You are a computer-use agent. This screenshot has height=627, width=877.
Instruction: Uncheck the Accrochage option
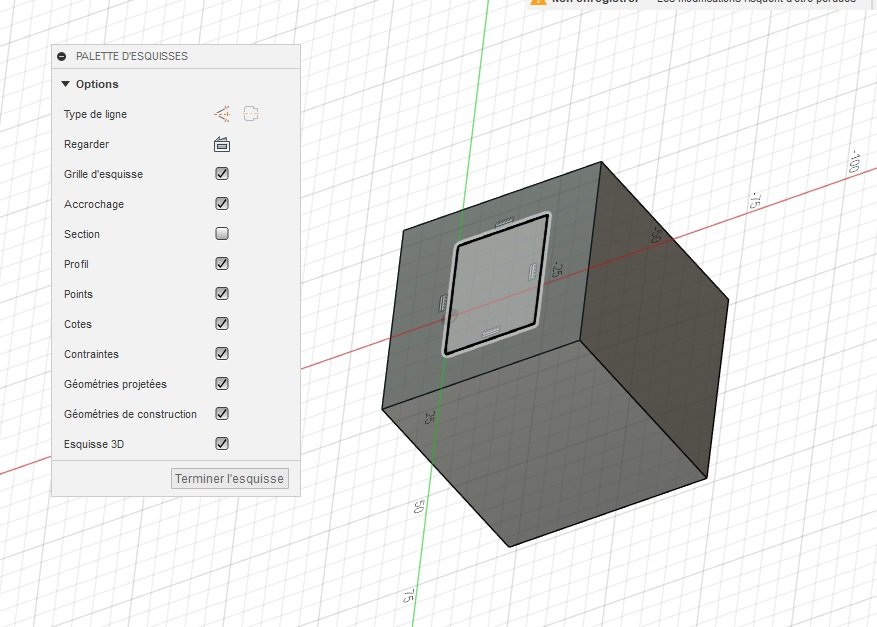pyautogui.click(x=222, y=204)
